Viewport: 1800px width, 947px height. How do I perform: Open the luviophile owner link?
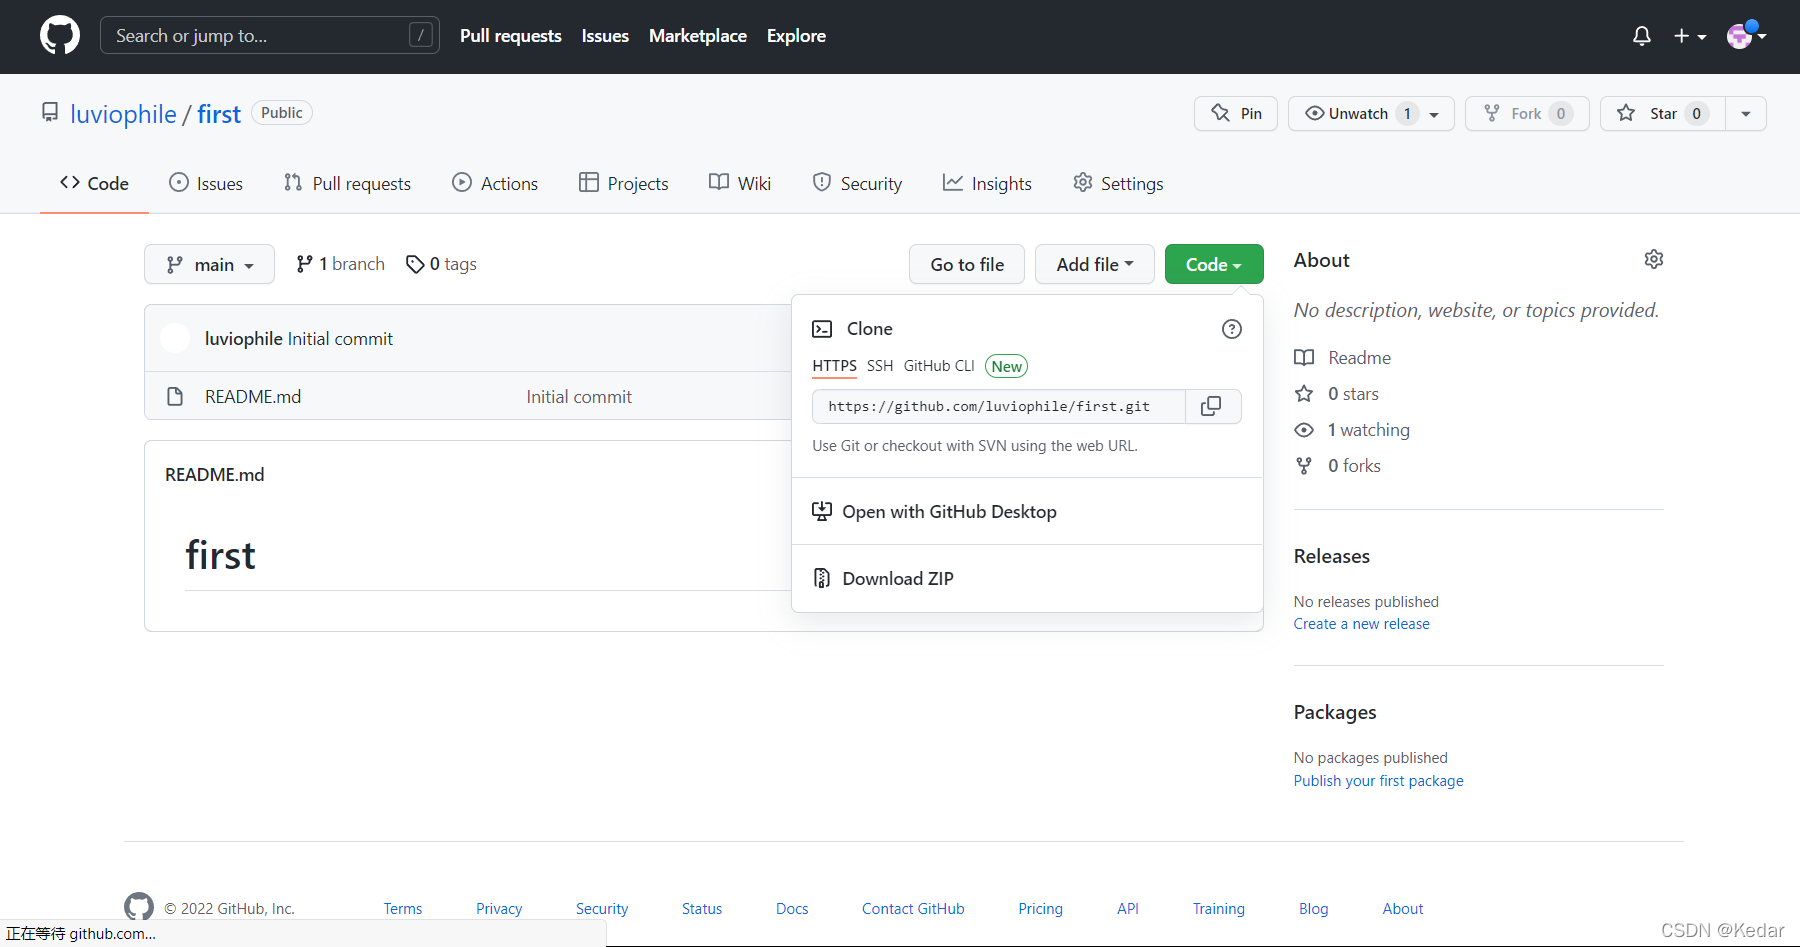pos(123,114)
